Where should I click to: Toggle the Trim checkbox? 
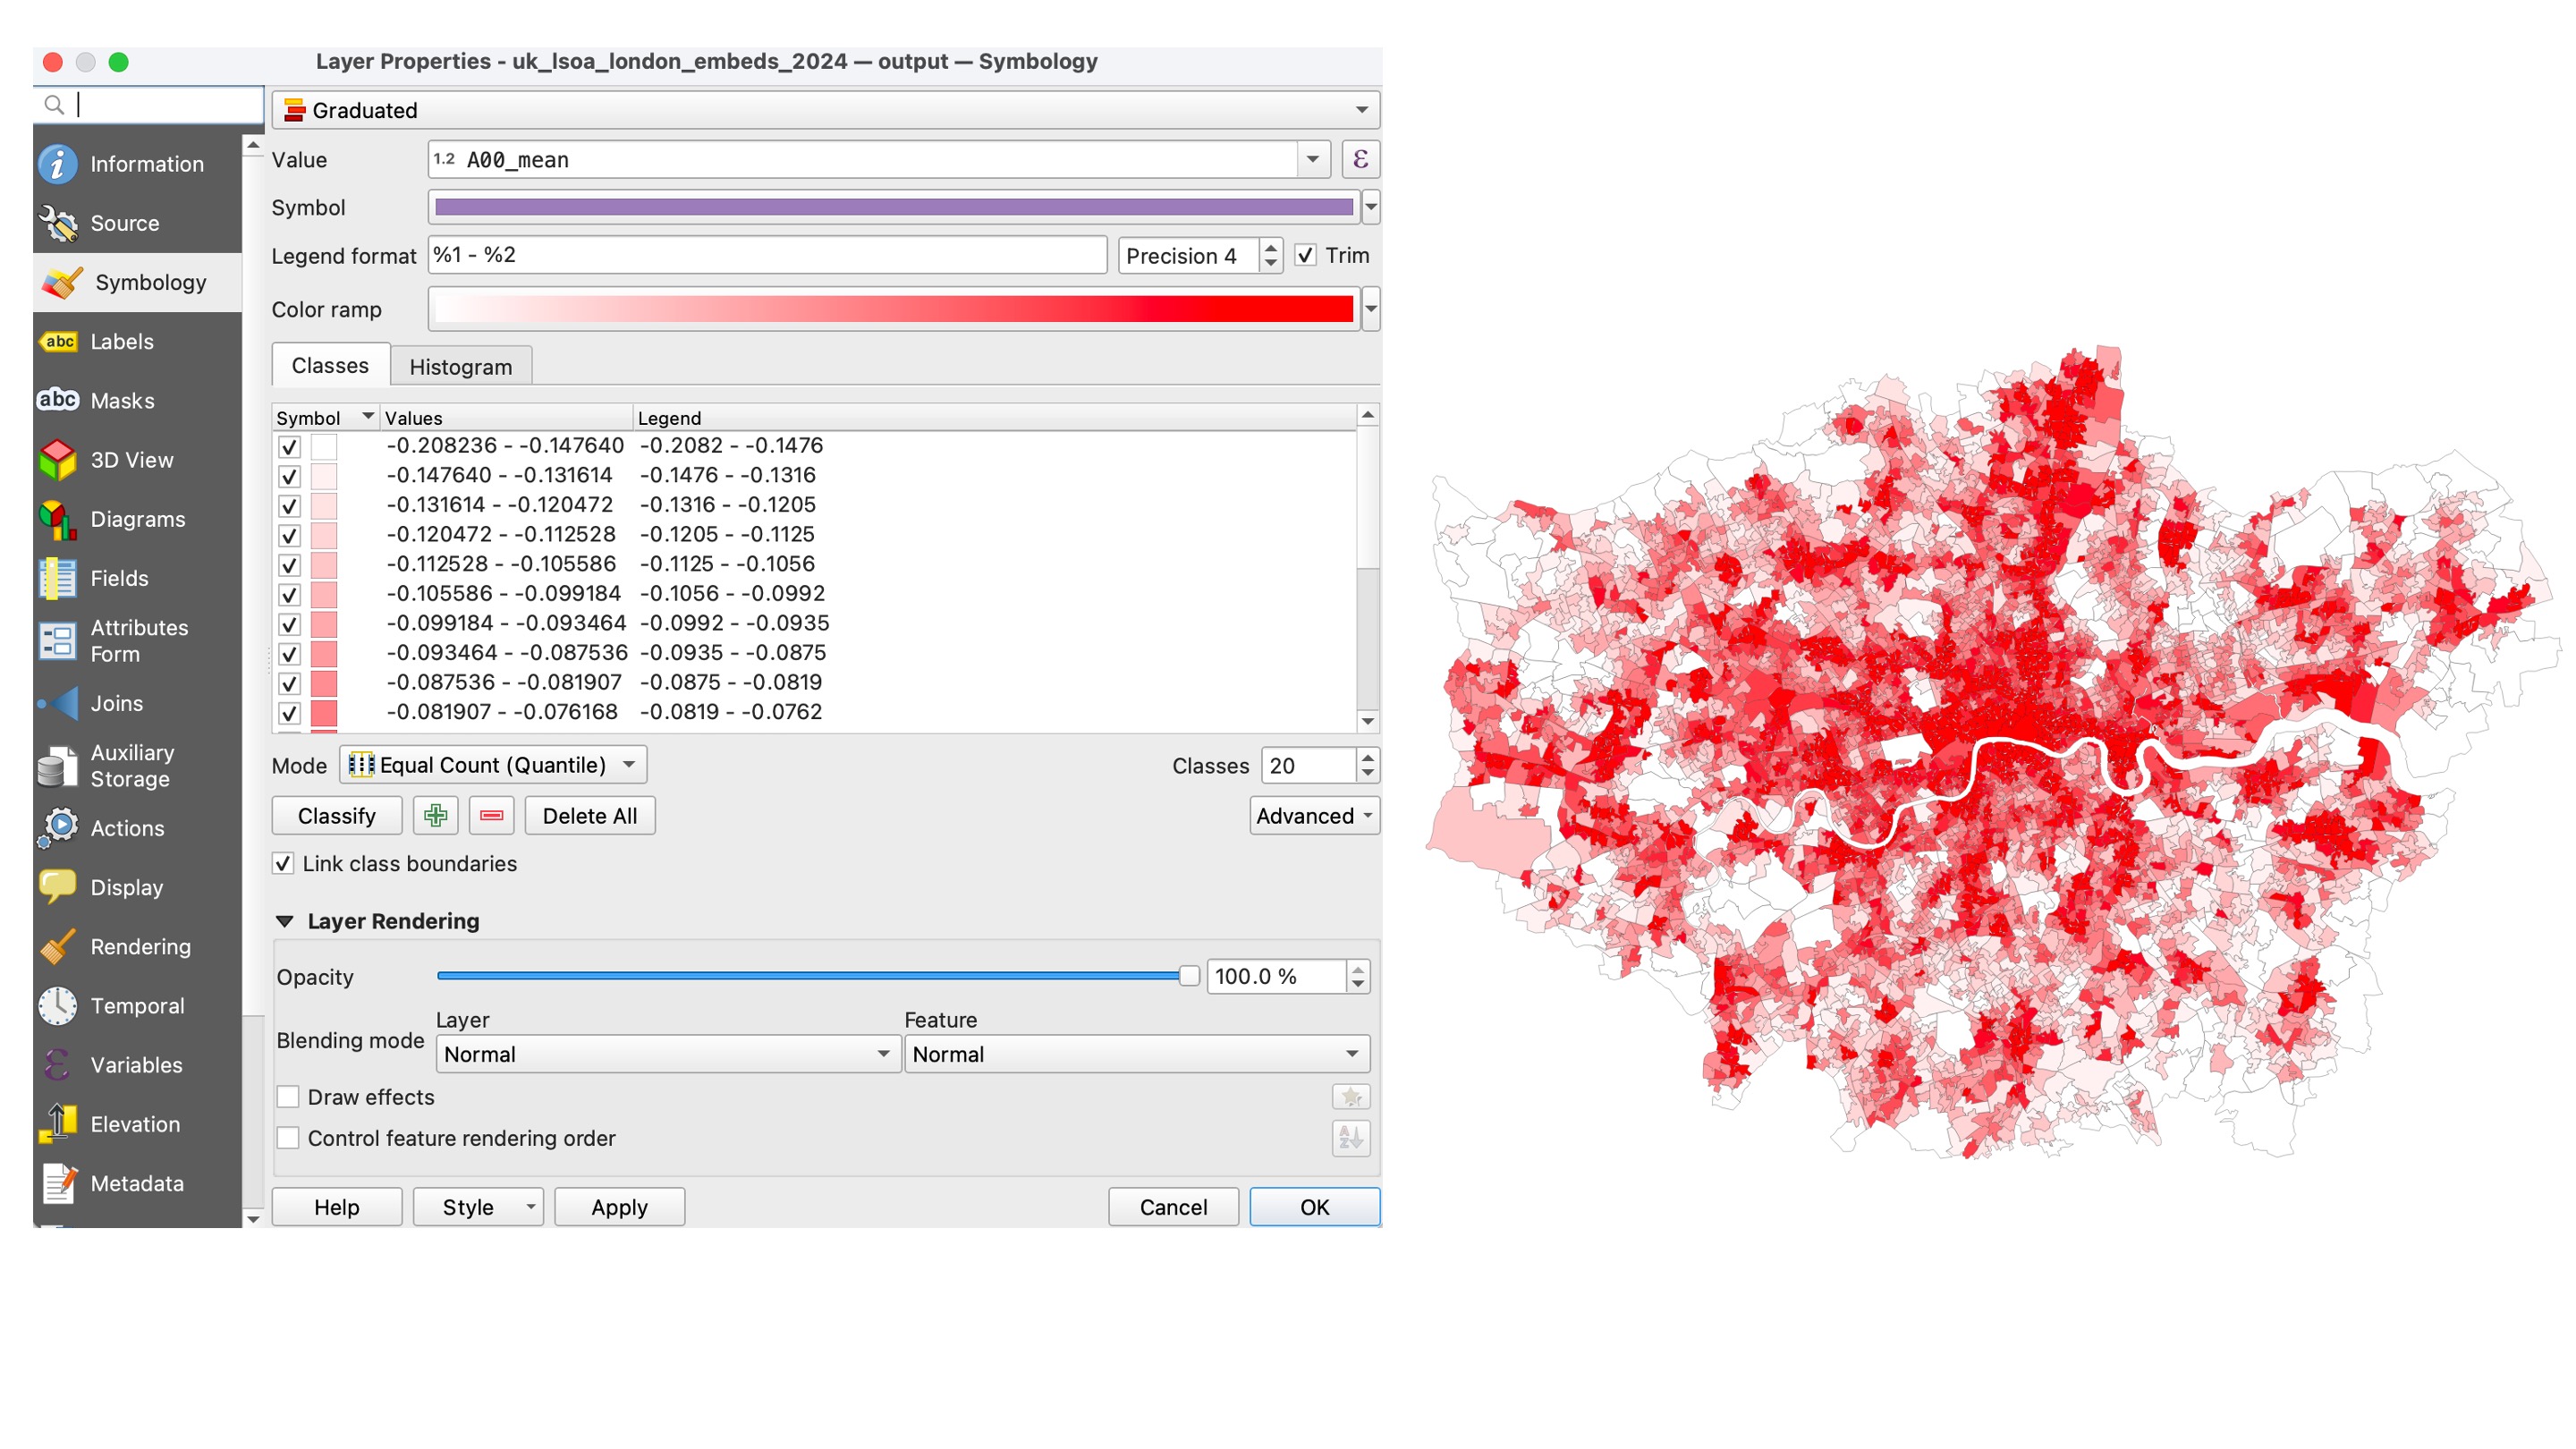tap(1305, 255)
